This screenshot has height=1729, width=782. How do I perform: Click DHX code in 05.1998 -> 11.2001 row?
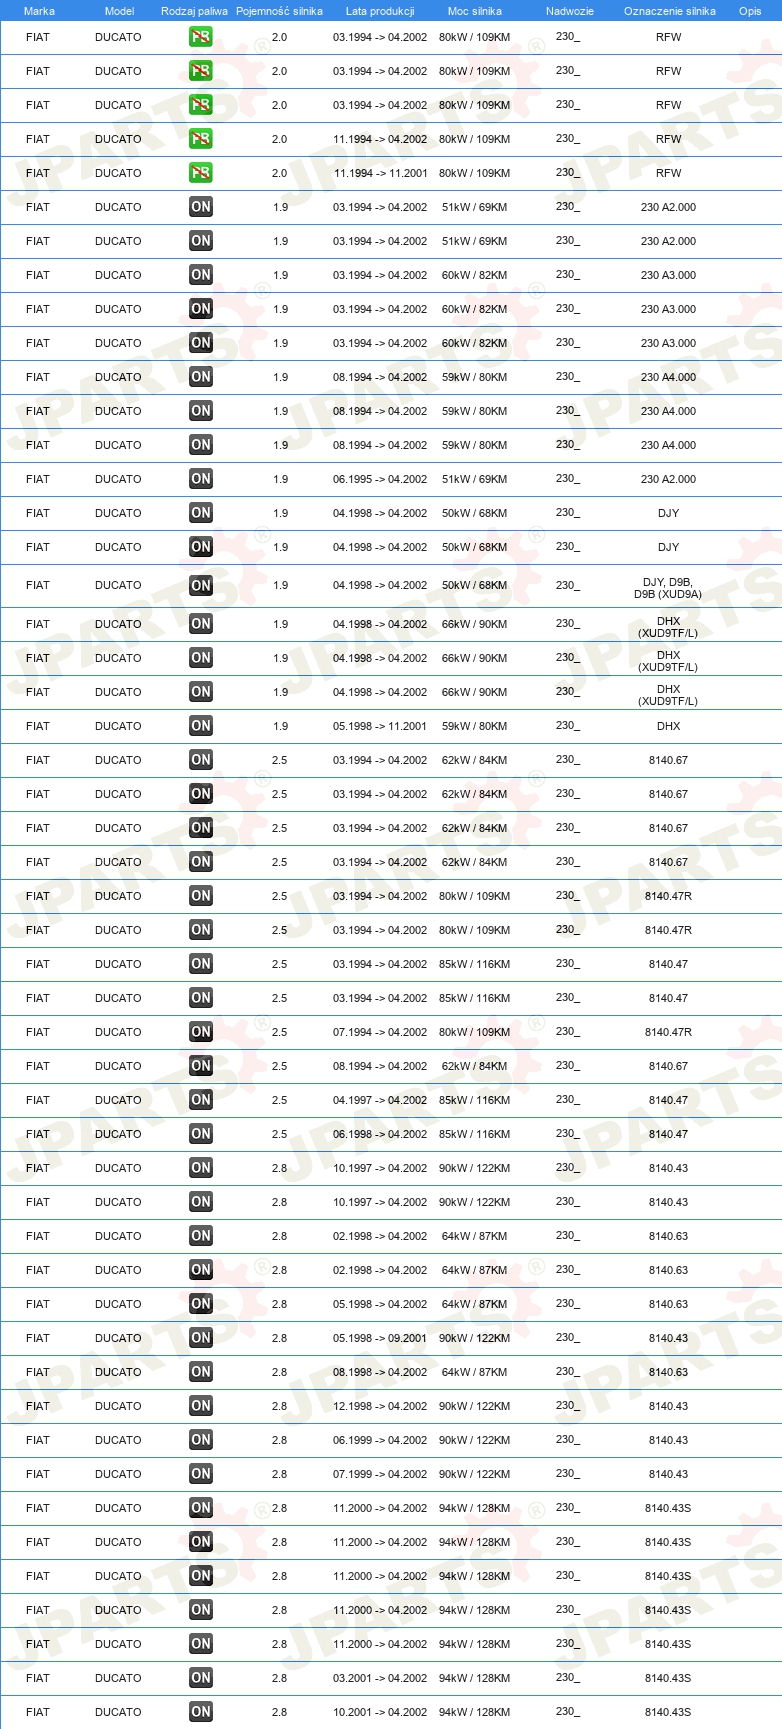[668, 726]
